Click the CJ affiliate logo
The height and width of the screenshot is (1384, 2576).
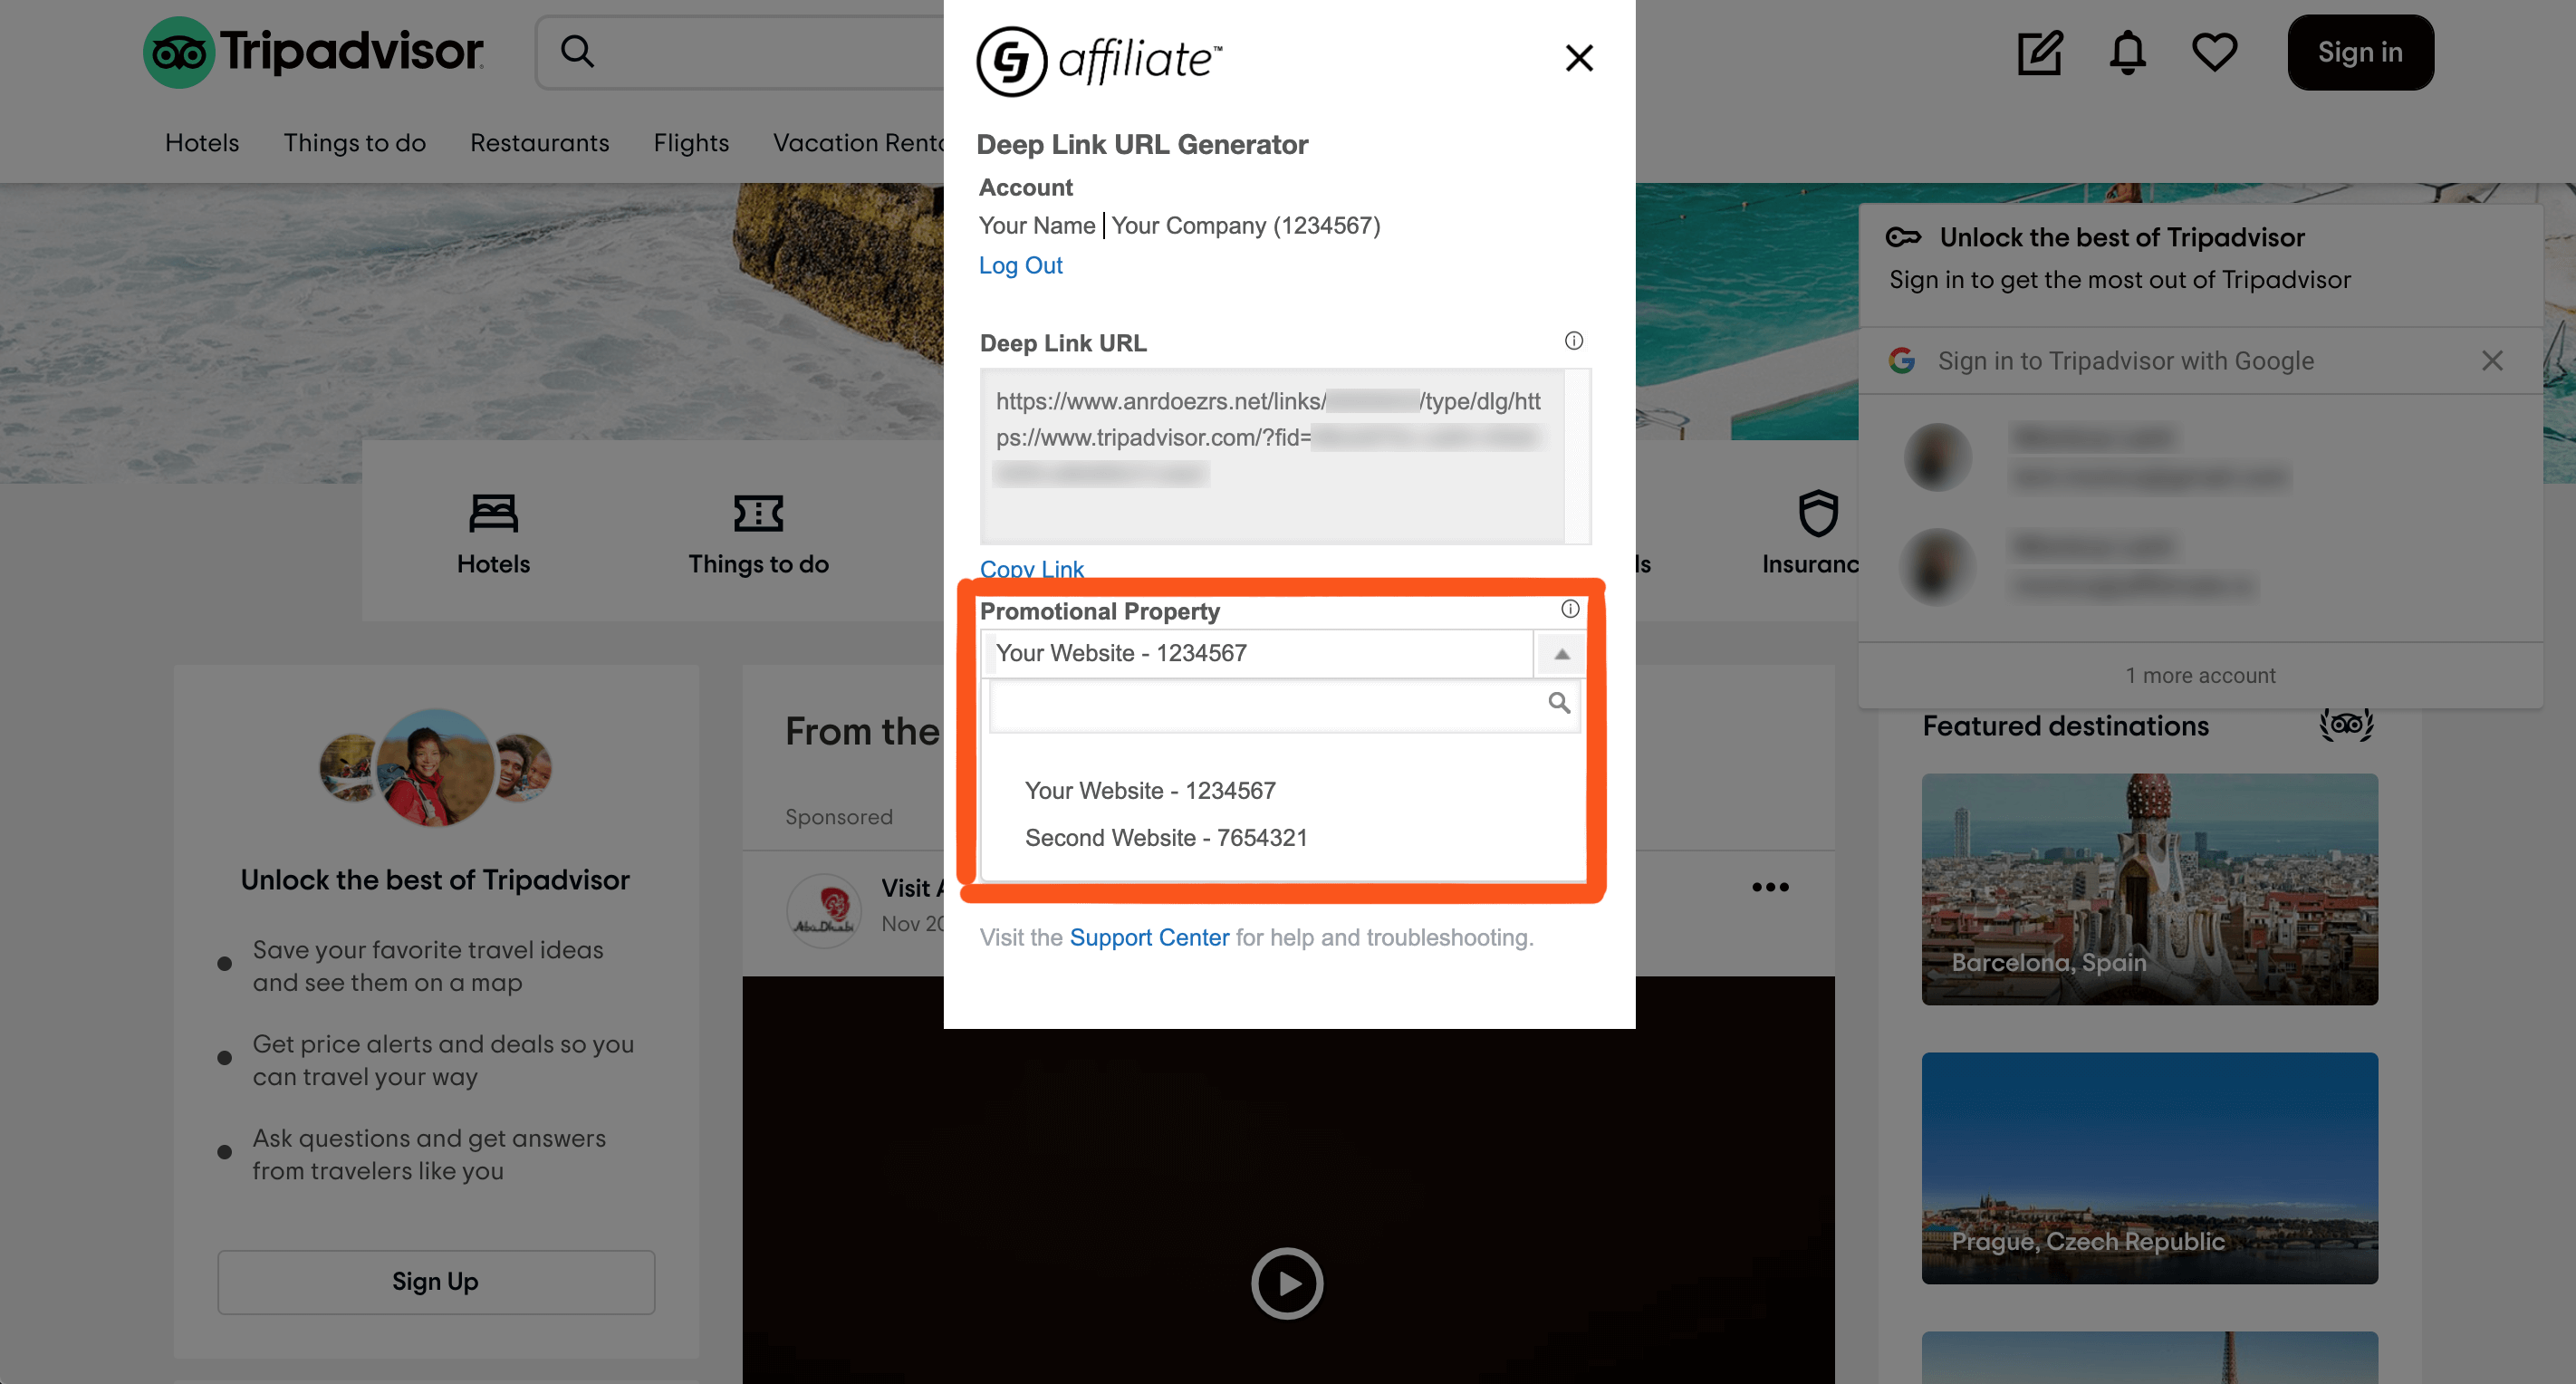1099,61
